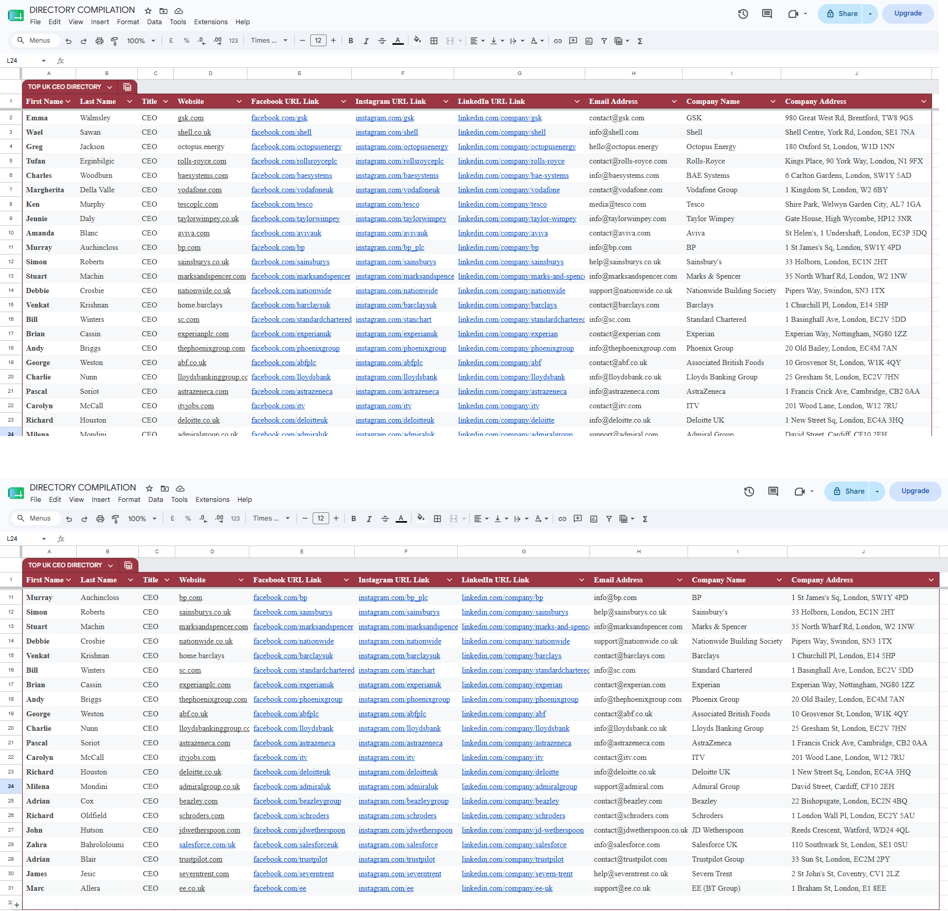Open comments panel in top window header
Image resolution: width=948 pixels, height=911 pixels.
click(x=767, y=14)
